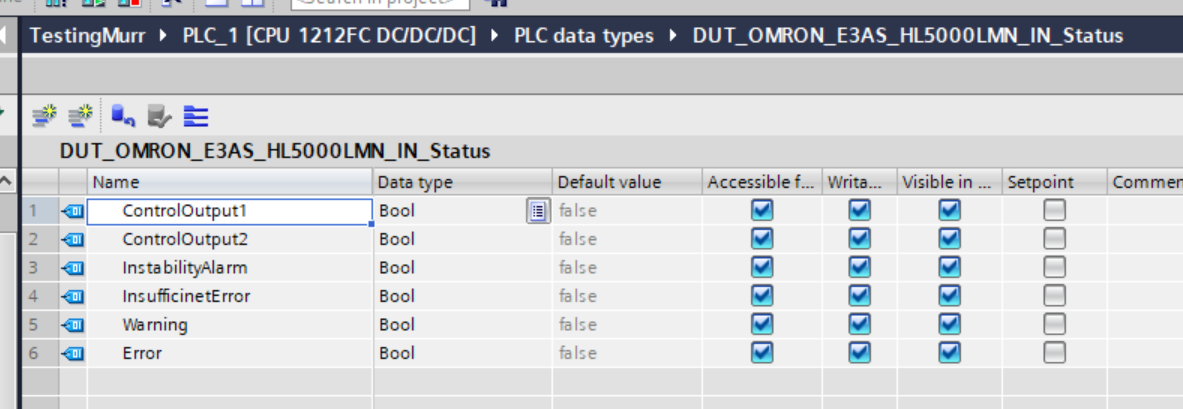Toggle Writable checkbox for ControlOutput2
The height and width of the screenshot is (409, 1183).
coord(859,239)
